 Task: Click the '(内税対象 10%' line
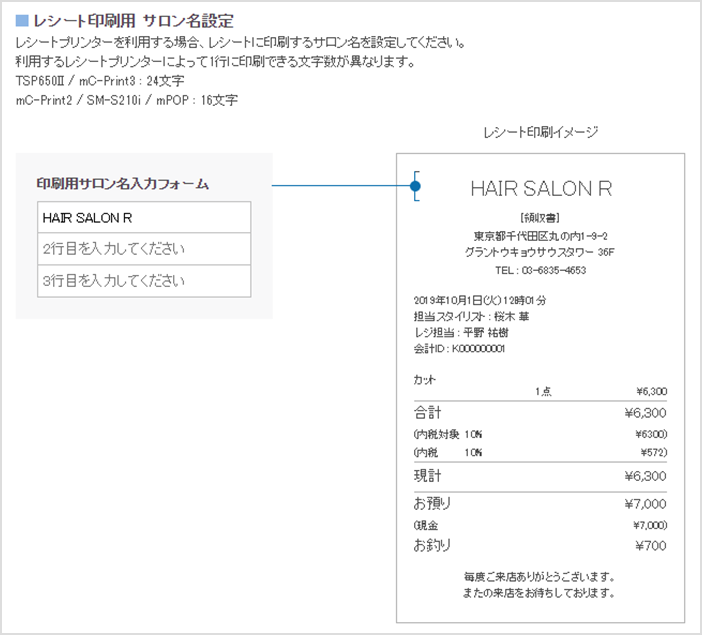coord(448,434)
